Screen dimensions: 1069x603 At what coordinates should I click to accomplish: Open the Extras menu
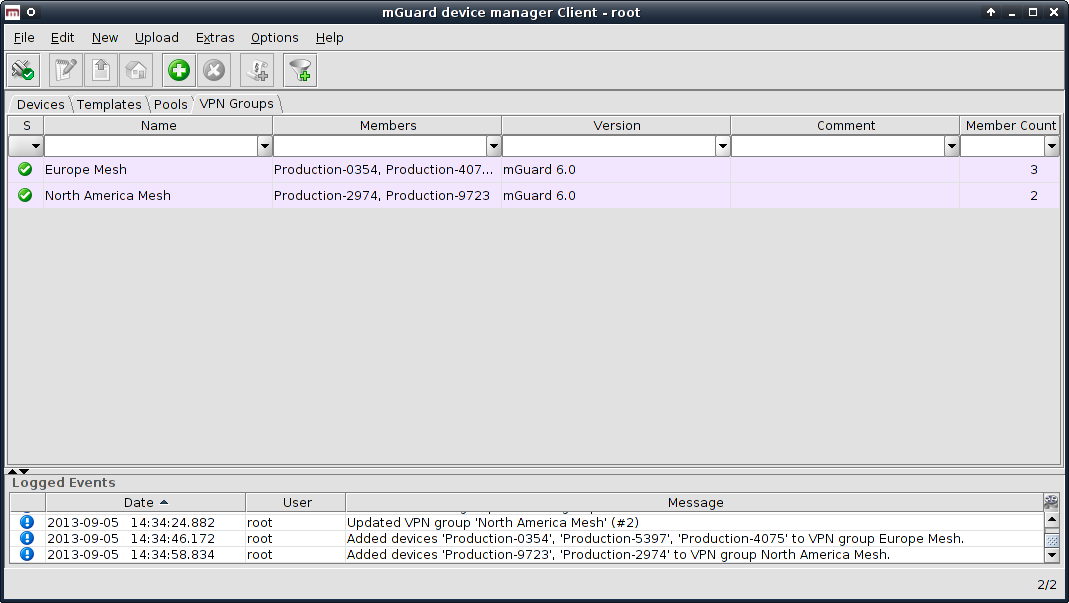[x=215, y=38]
